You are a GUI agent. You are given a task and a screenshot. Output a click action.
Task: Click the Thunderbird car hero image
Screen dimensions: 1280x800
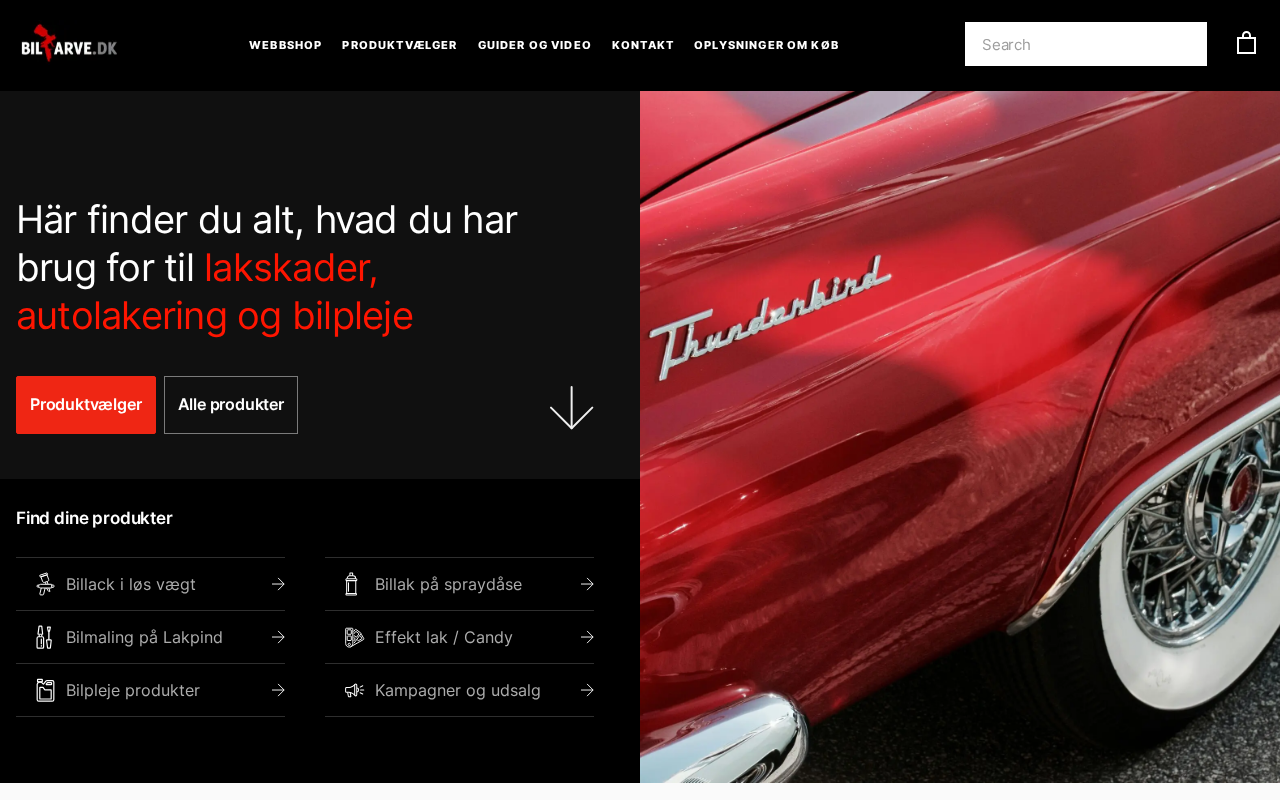(x=960, y=437)
